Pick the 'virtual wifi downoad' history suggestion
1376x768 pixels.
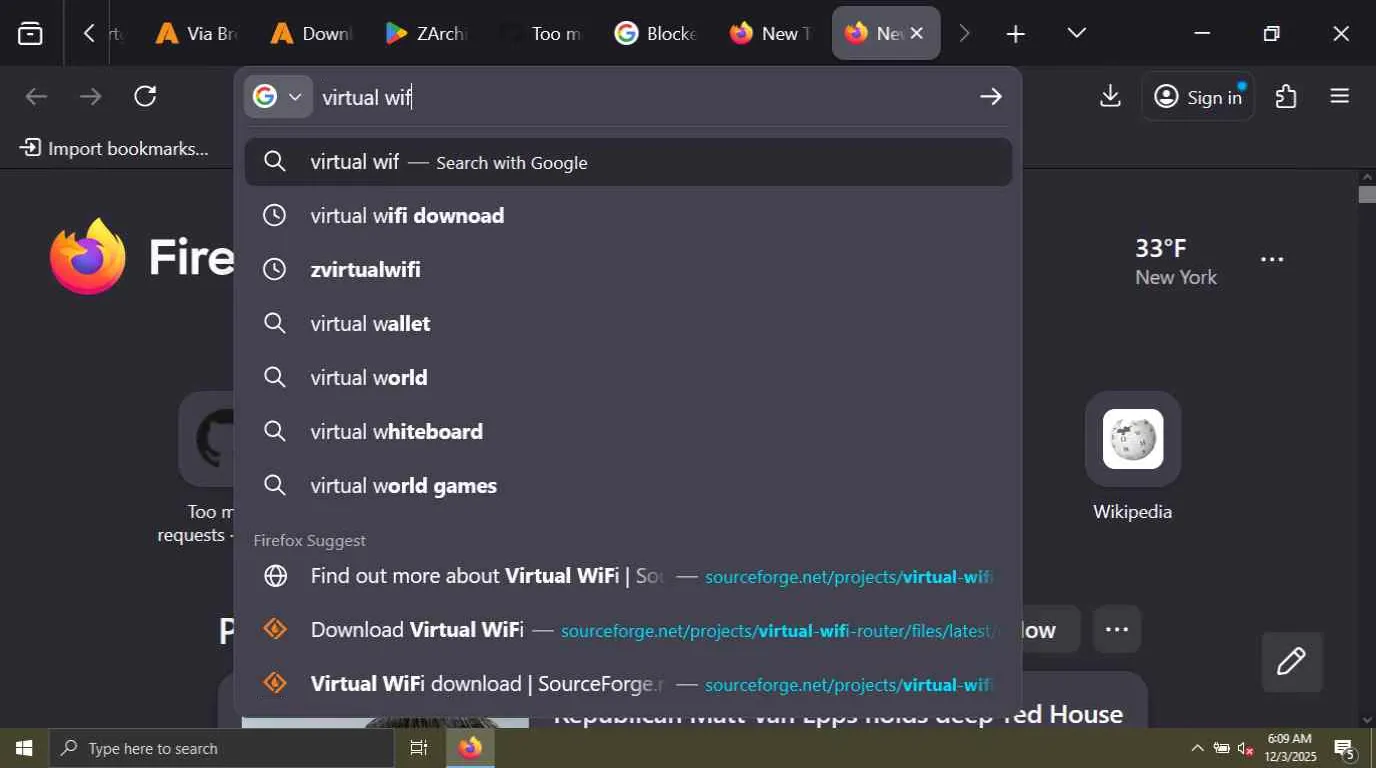[x=628, y=216]
